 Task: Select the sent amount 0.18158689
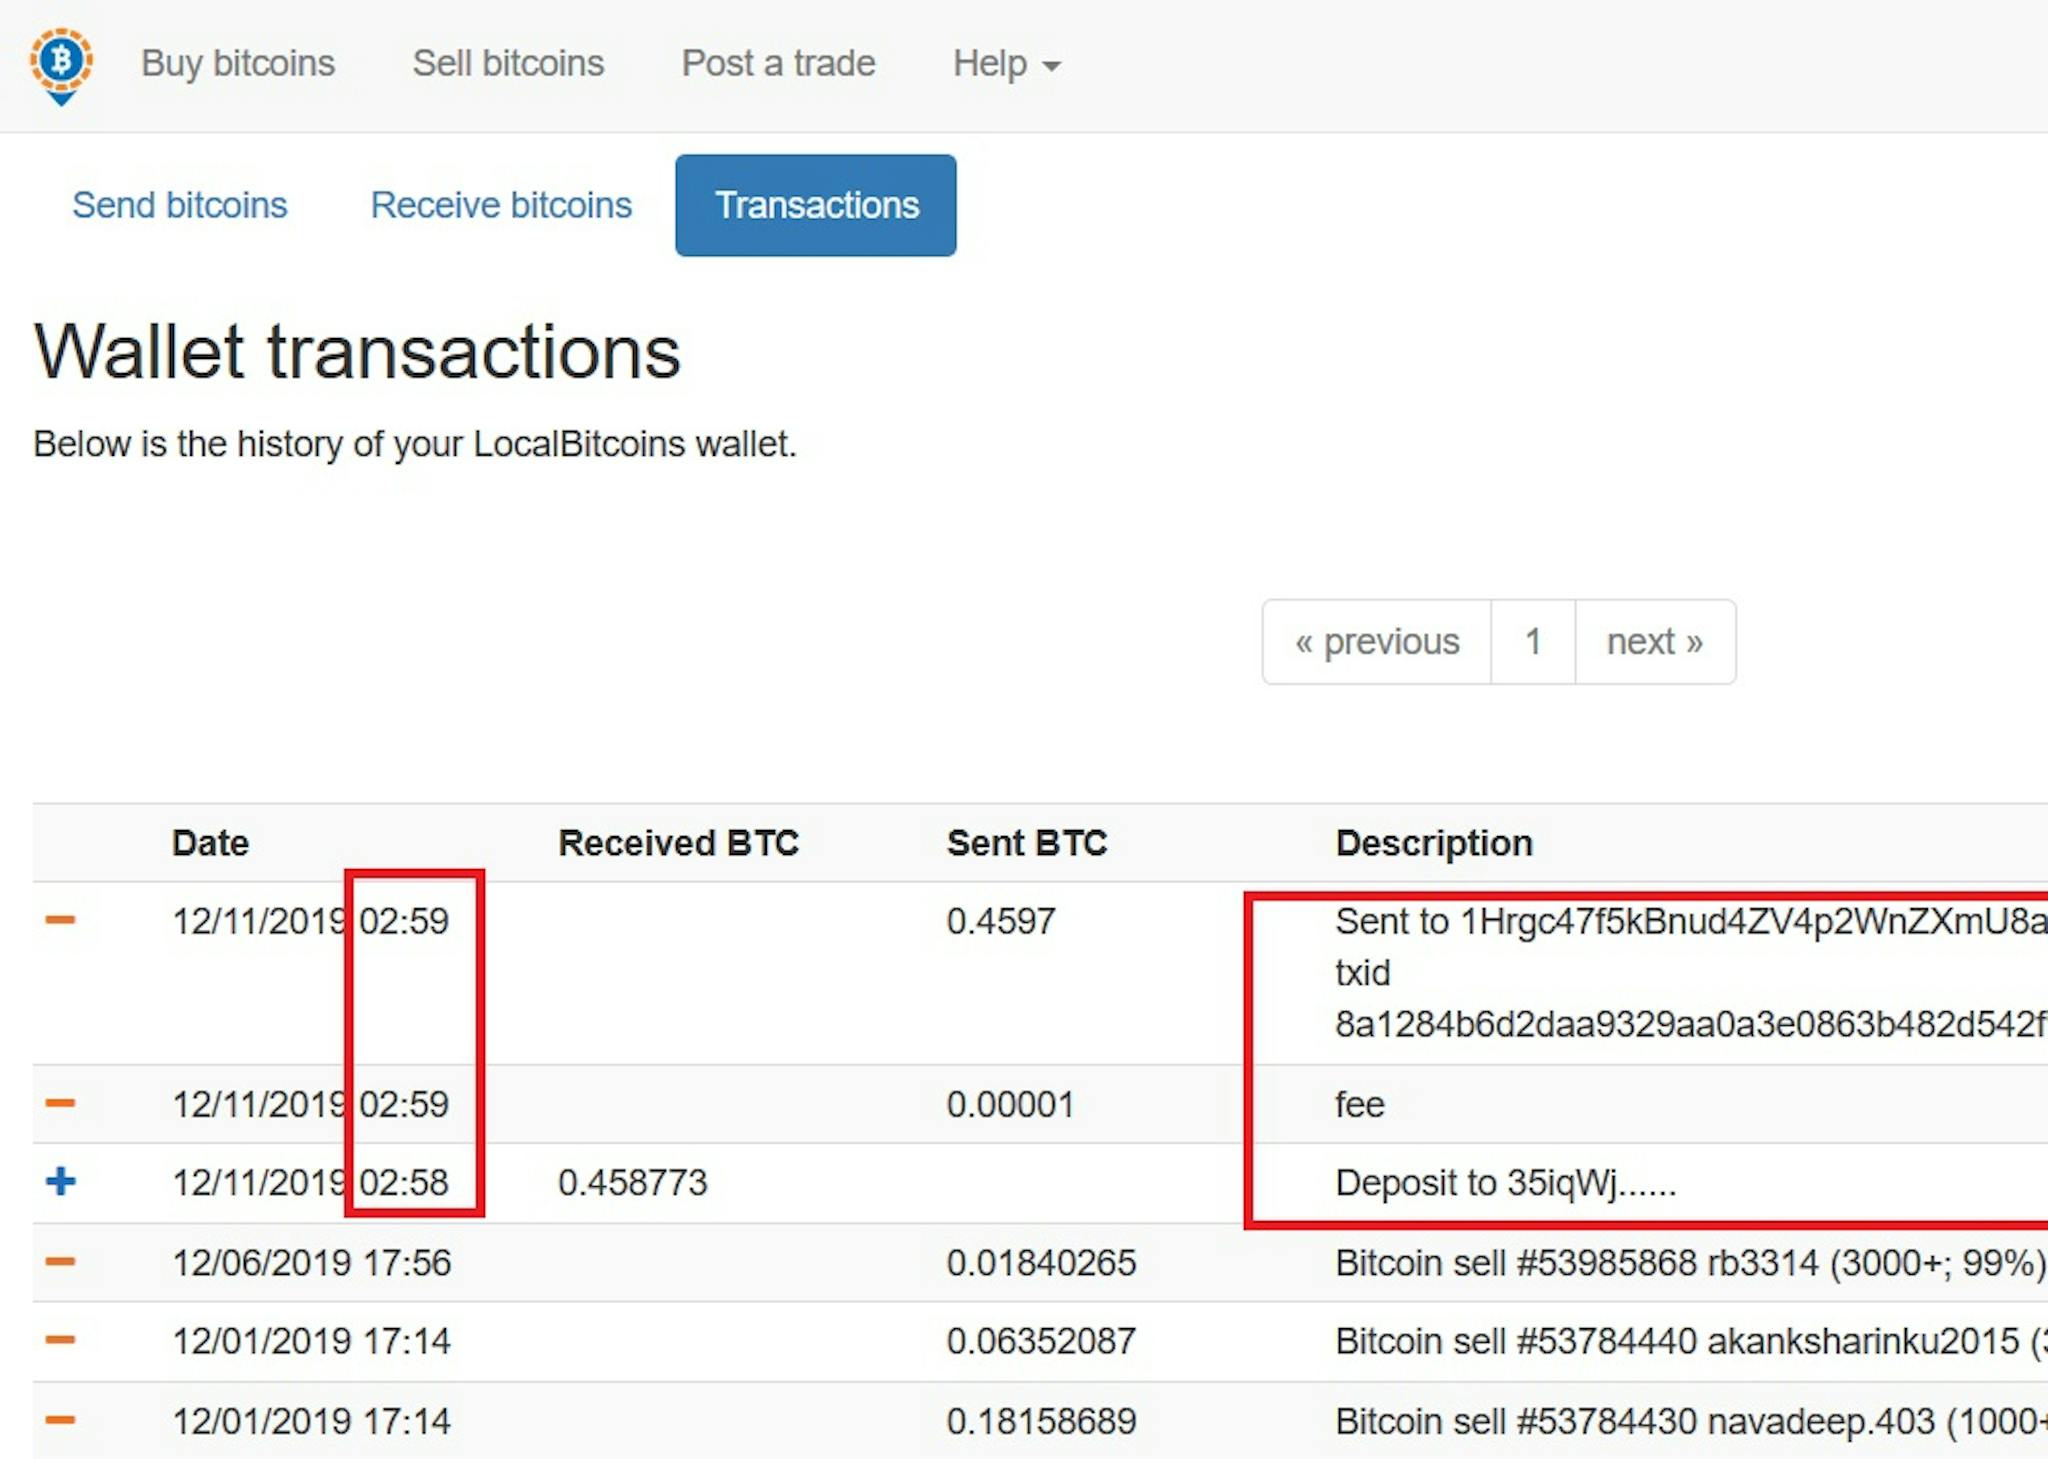[1041, 1421]
